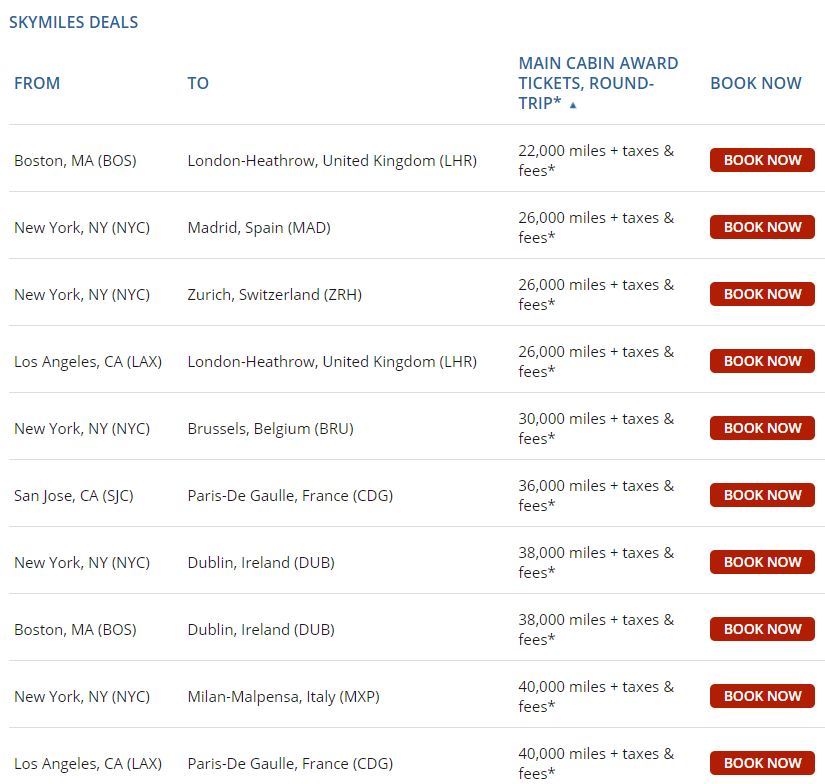
Task: Book New York to Madrid flight
Action: pyautogui.click(x=762, y=227)
